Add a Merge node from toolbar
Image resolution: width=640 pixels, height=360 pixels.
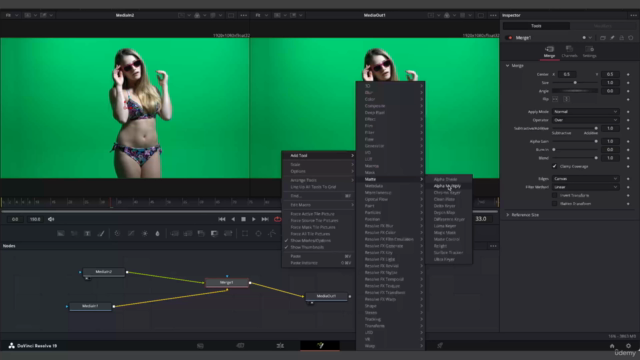174,233
